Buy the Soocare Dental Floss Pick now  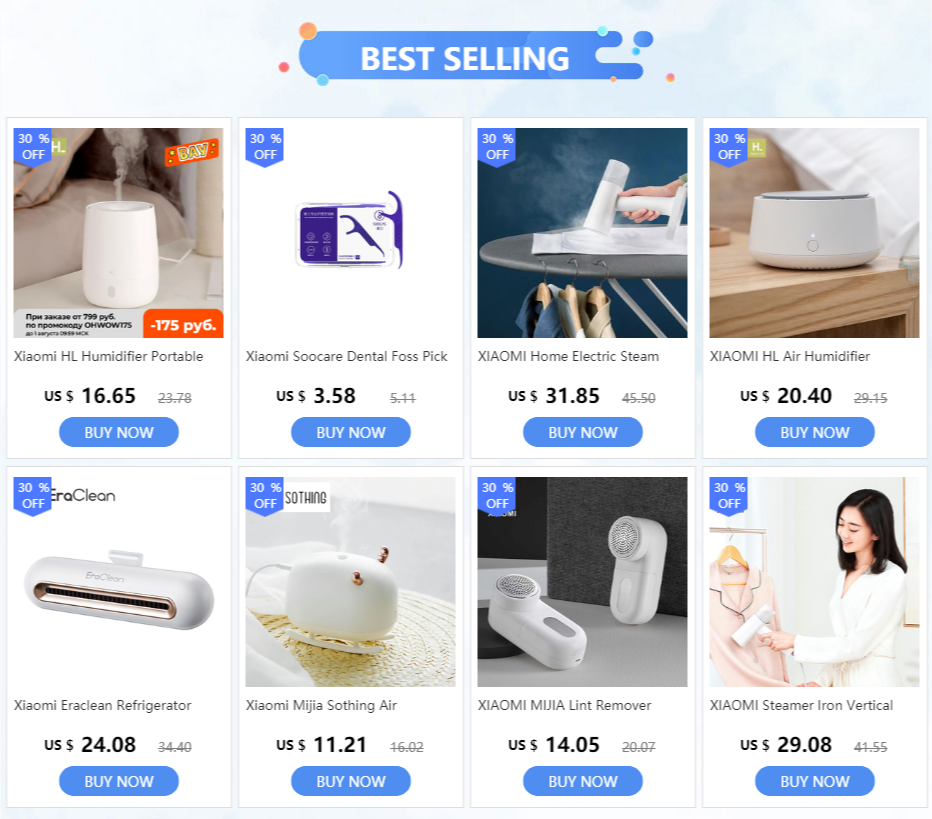[351, 432]
